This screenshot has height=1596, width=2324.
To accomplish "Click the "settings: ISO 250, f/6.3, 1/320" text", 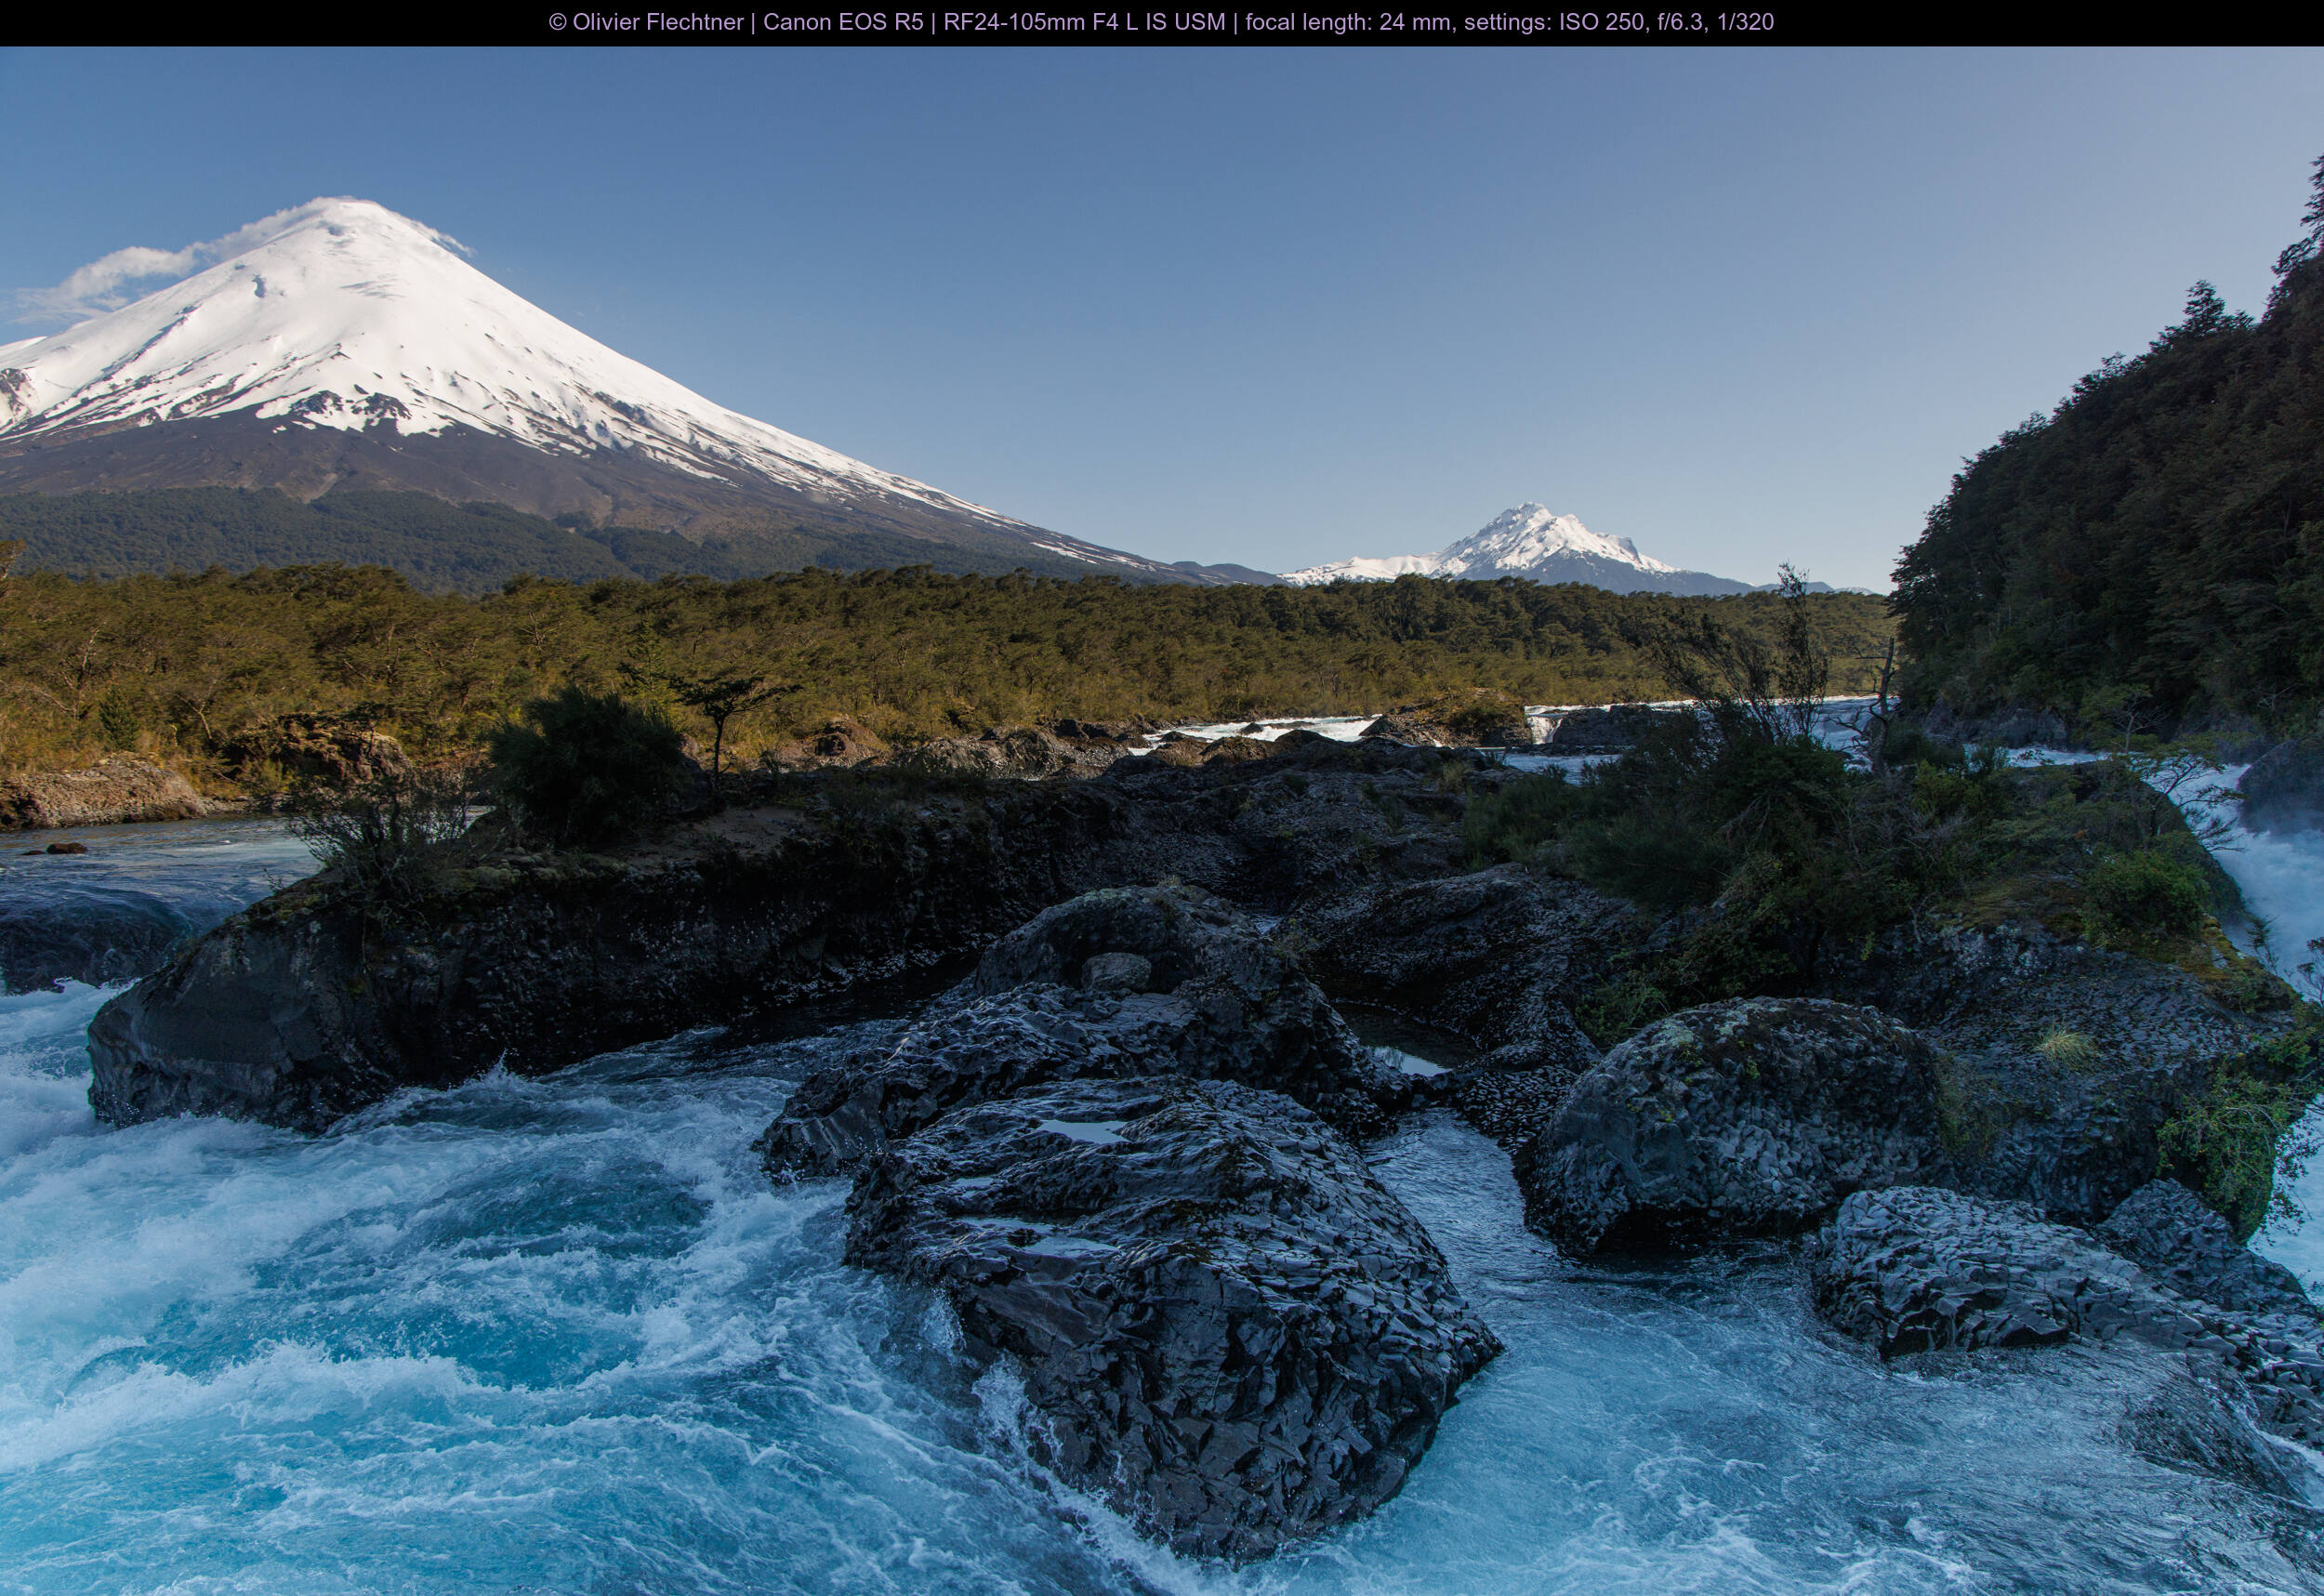I will coord(1619,22).
